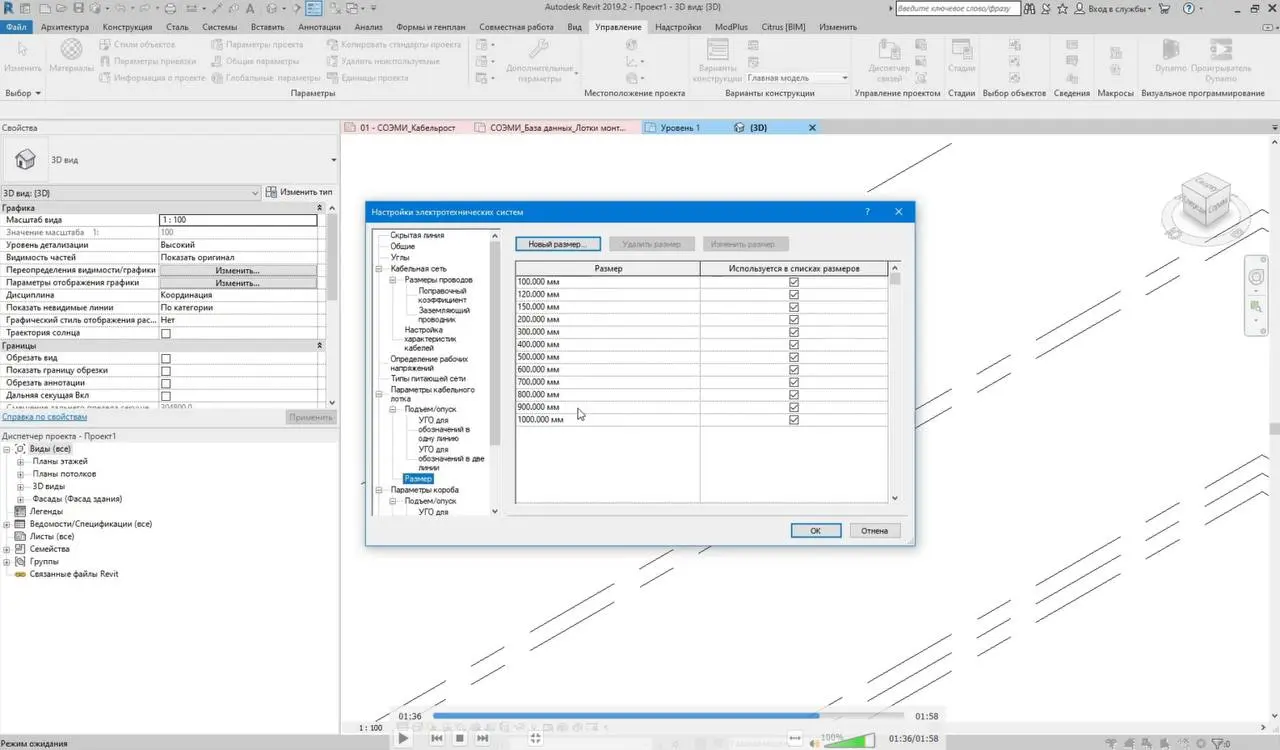
Task: Enable Показать границу обрезки checkbox
Action: (x=166, y=371)
